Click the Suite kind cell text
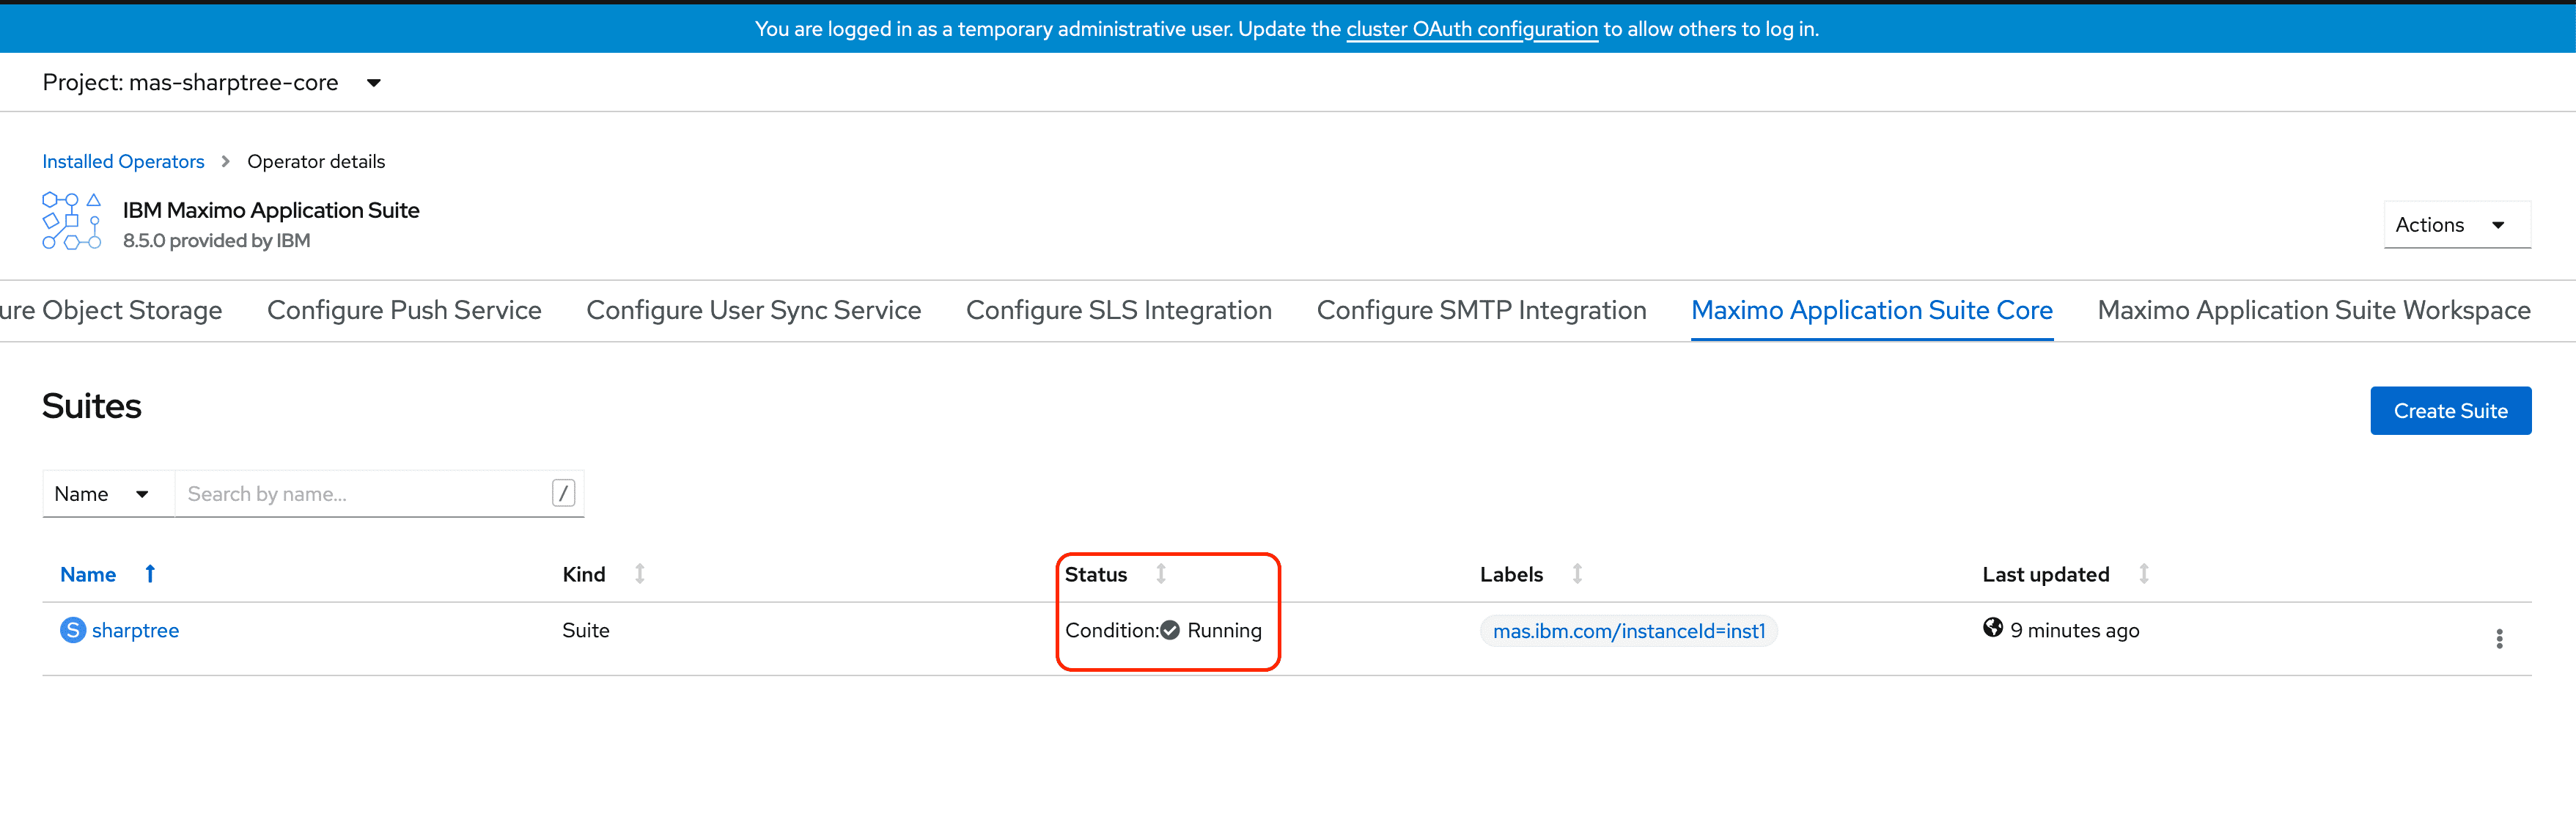The height and width of the screenshot is (817, 2576). (x=585, y=631)
